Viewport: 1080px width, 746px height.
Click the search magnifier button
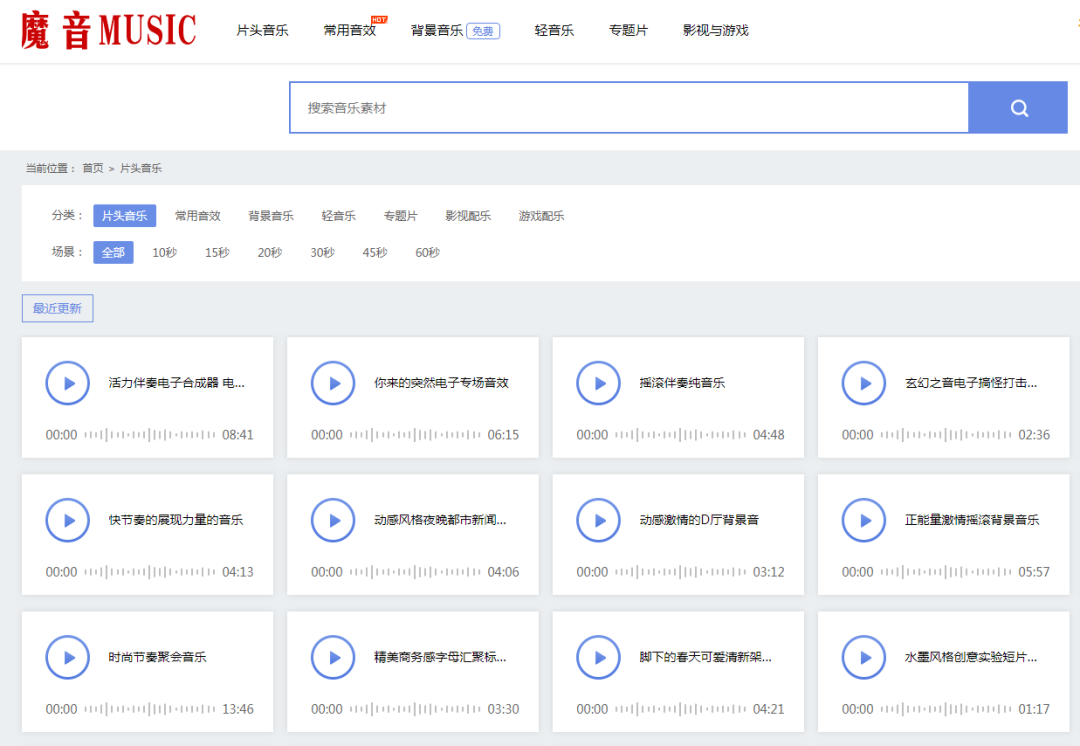click(1018, 107)
